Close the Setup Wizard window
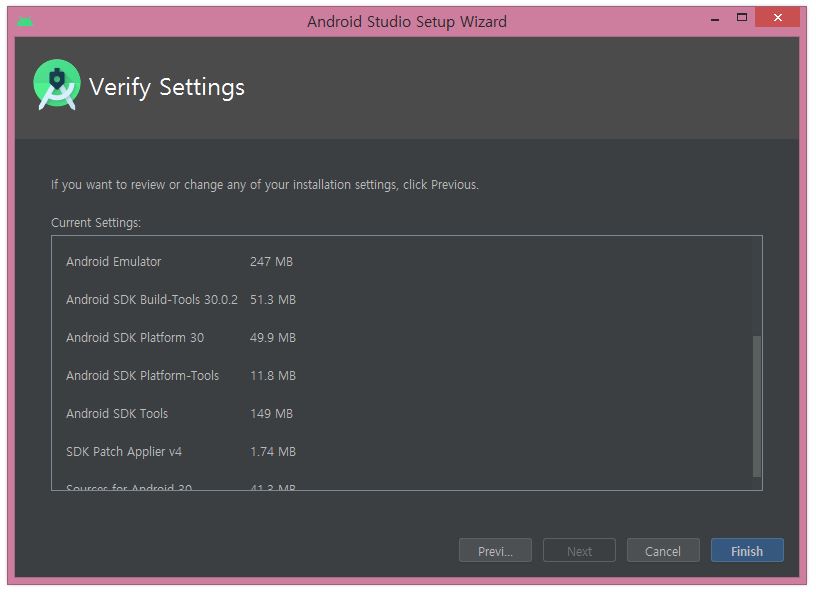The height and width of the screenshot is (592, 816). point(777,18)
